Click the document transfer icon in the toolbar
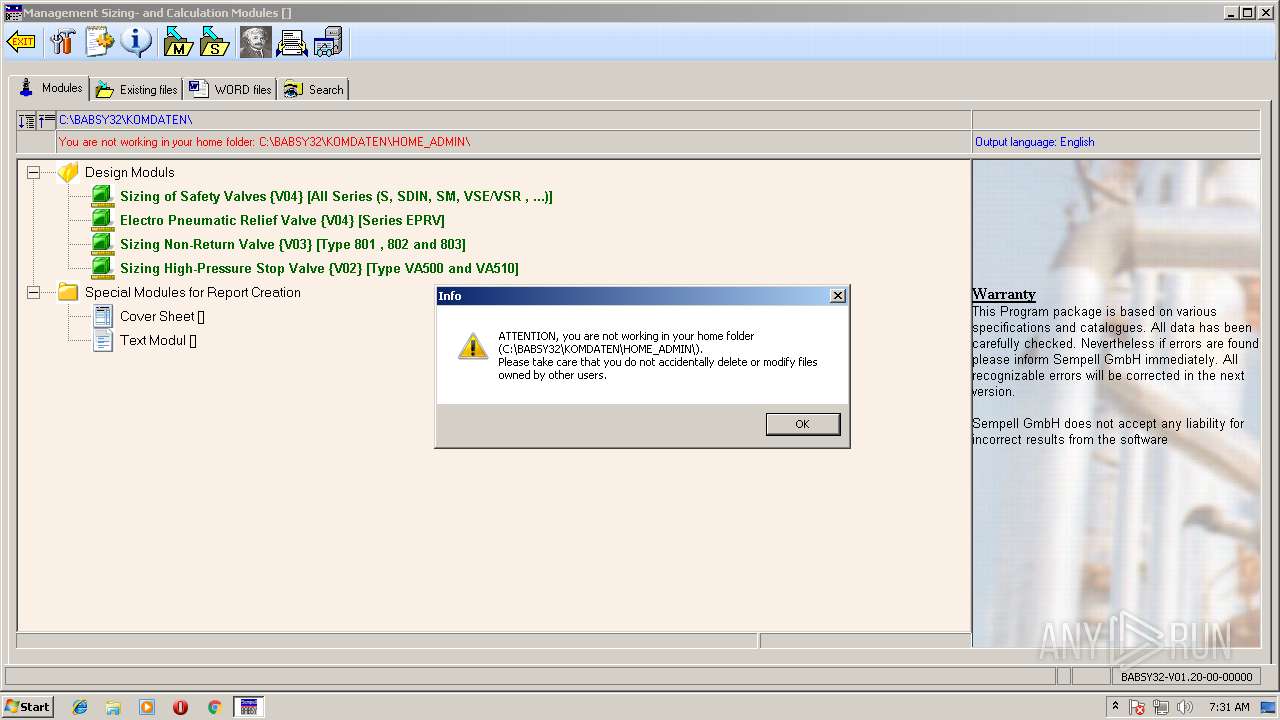Viewport: 1280px width, 720px height. 292,42
